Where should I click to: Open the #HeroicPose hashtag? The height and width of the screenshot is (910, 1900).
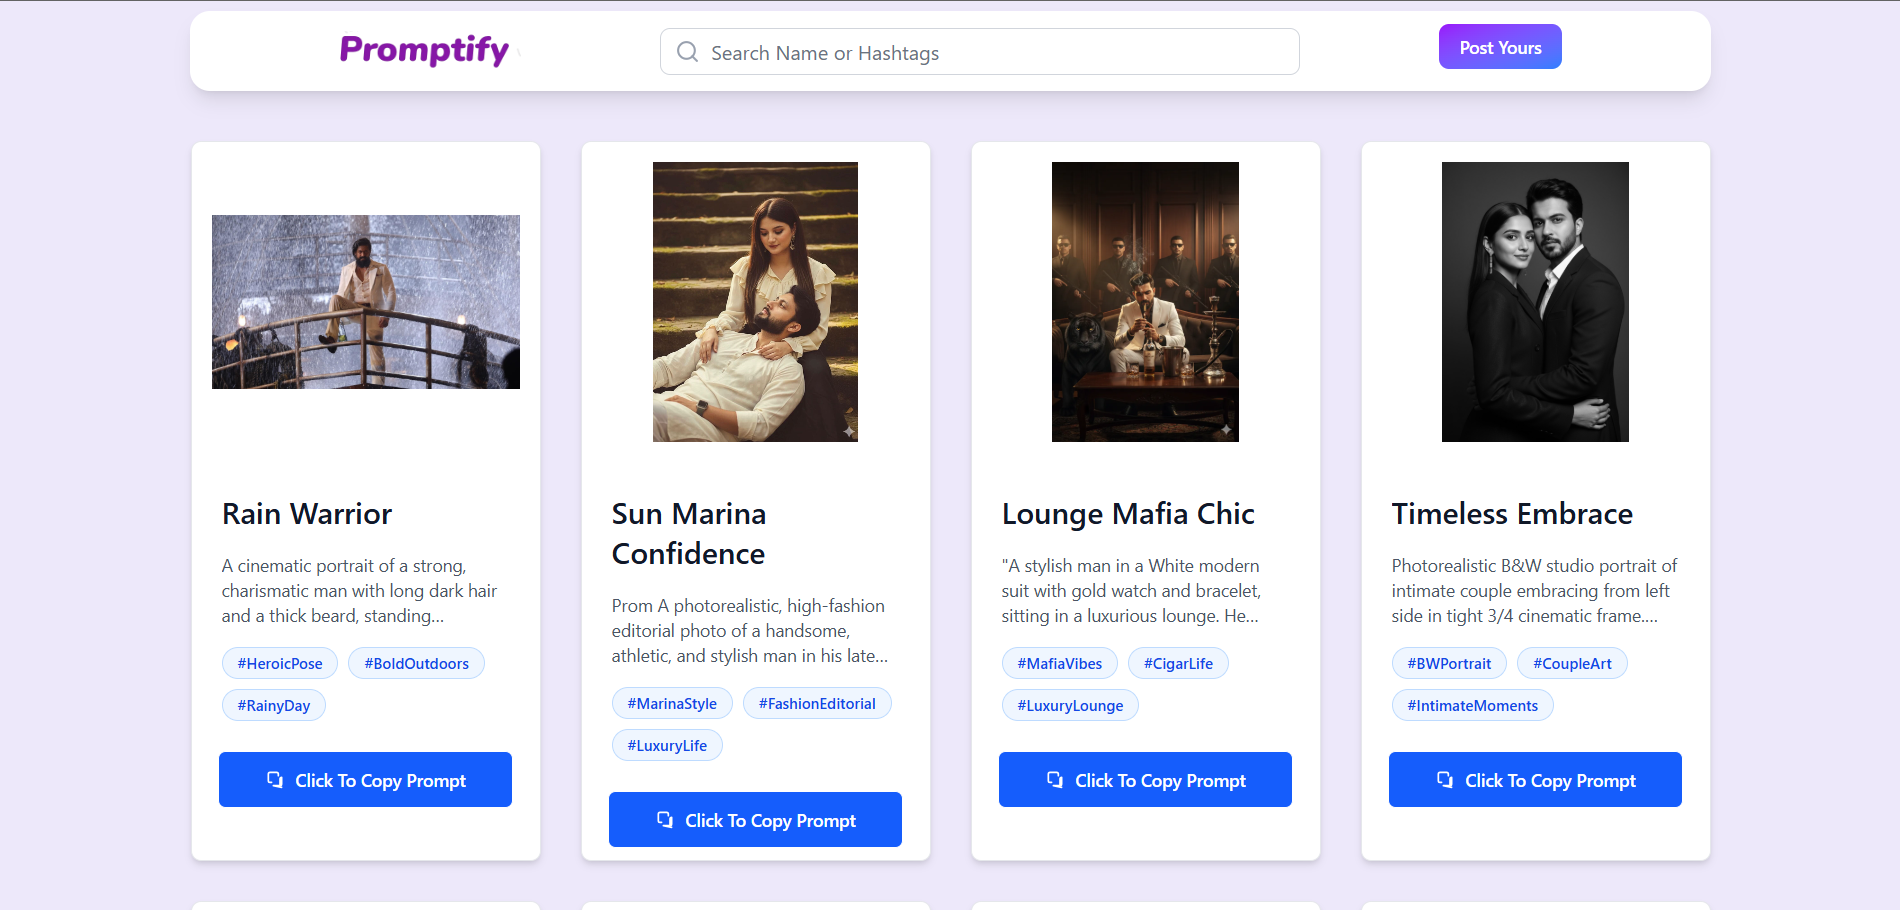pyautogui.click(x=279, y=663)
